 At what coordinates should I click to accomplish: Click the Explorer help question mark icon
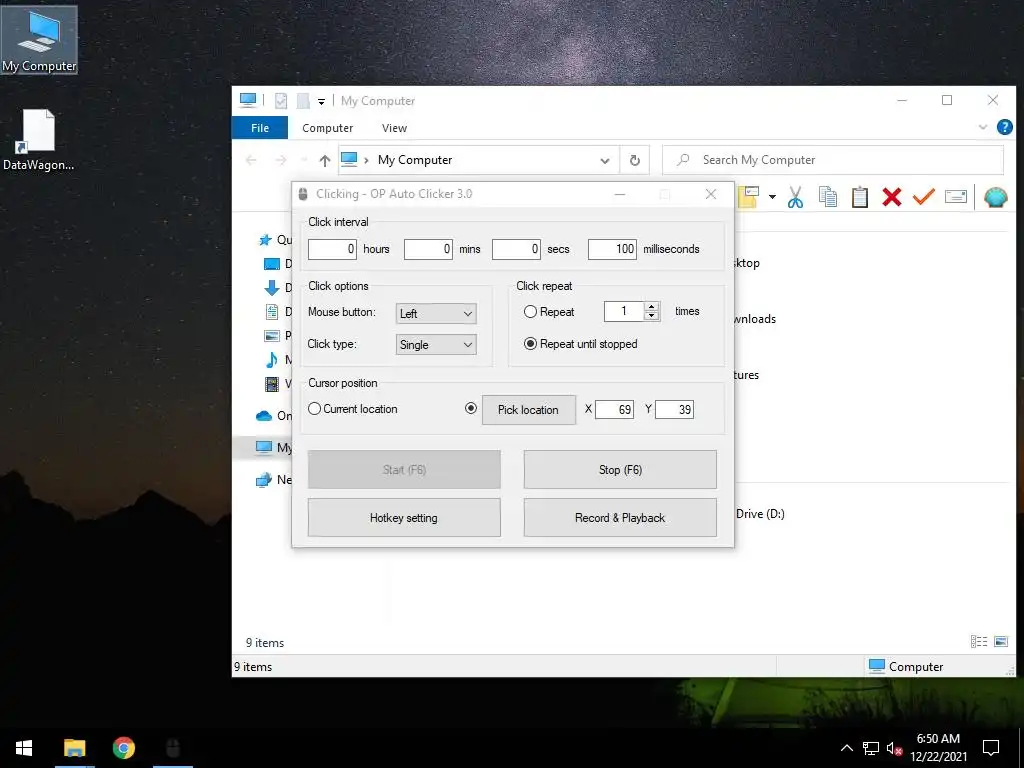(1004, 127)
